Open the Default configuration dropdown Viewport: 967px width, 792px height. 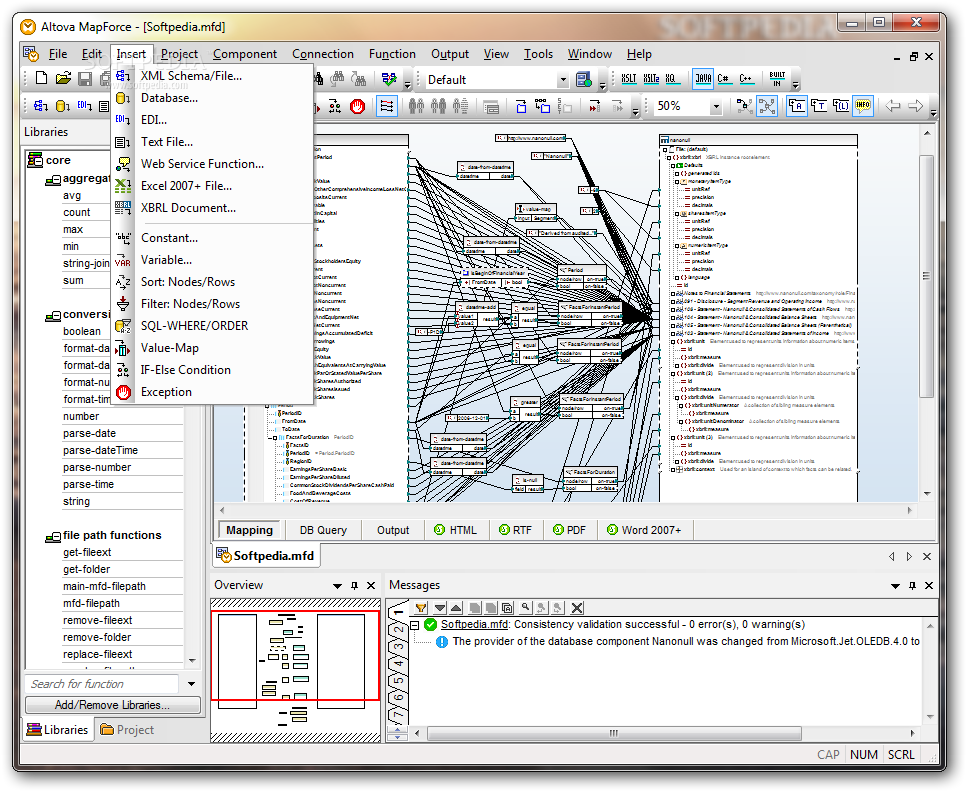pyautogui.click(x=562, y=80)
